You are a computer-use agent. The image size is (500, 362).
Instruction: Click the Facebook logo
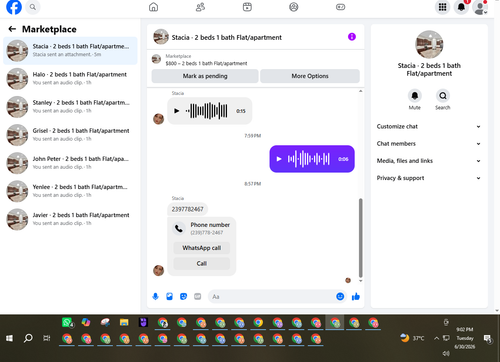click(14, 7)
